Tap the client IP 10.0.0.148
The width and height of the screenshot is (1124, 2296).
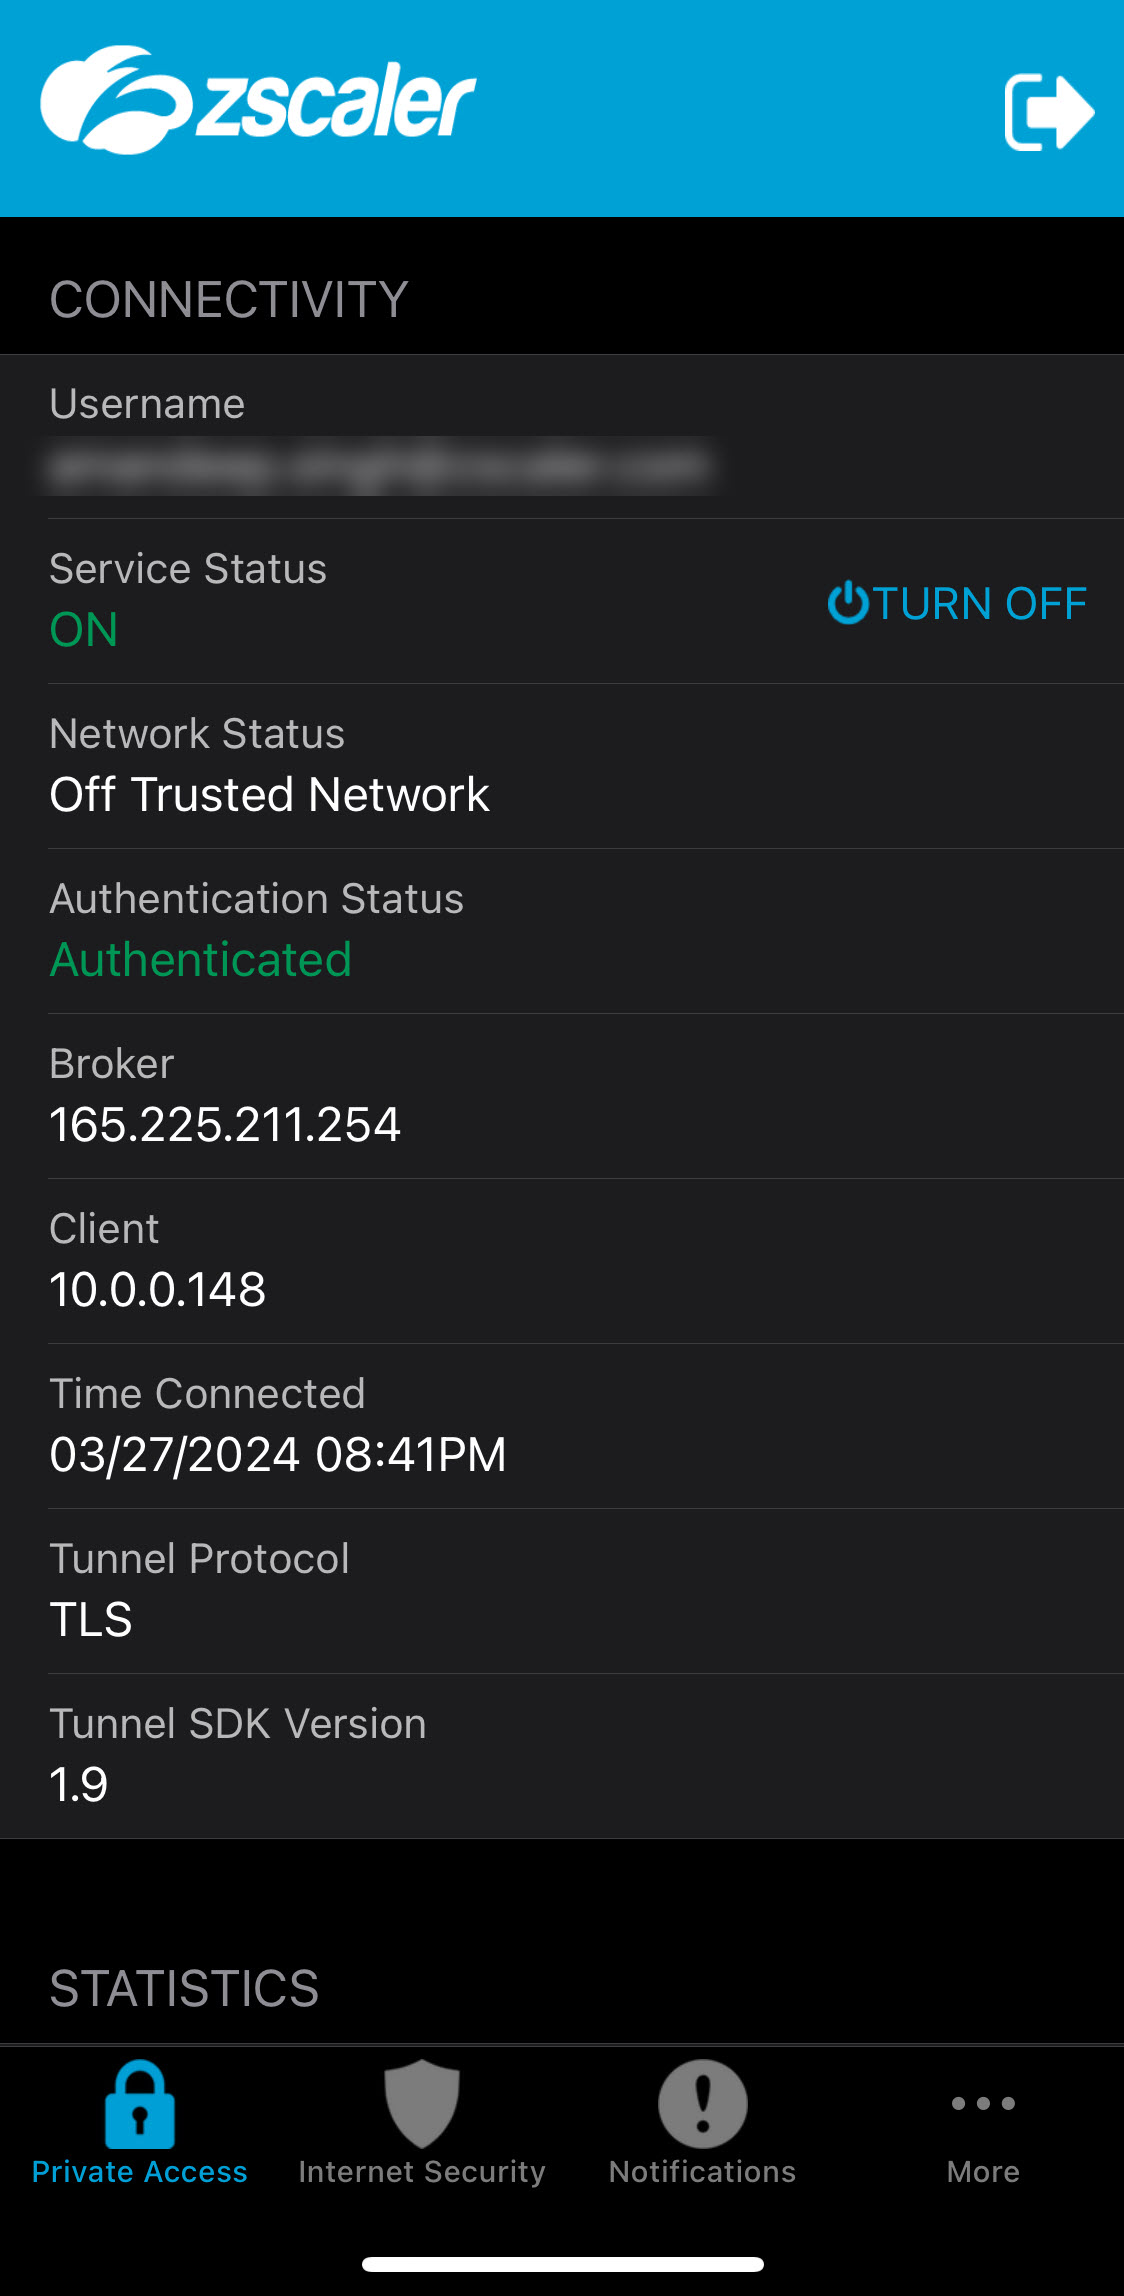point(158,1290)
